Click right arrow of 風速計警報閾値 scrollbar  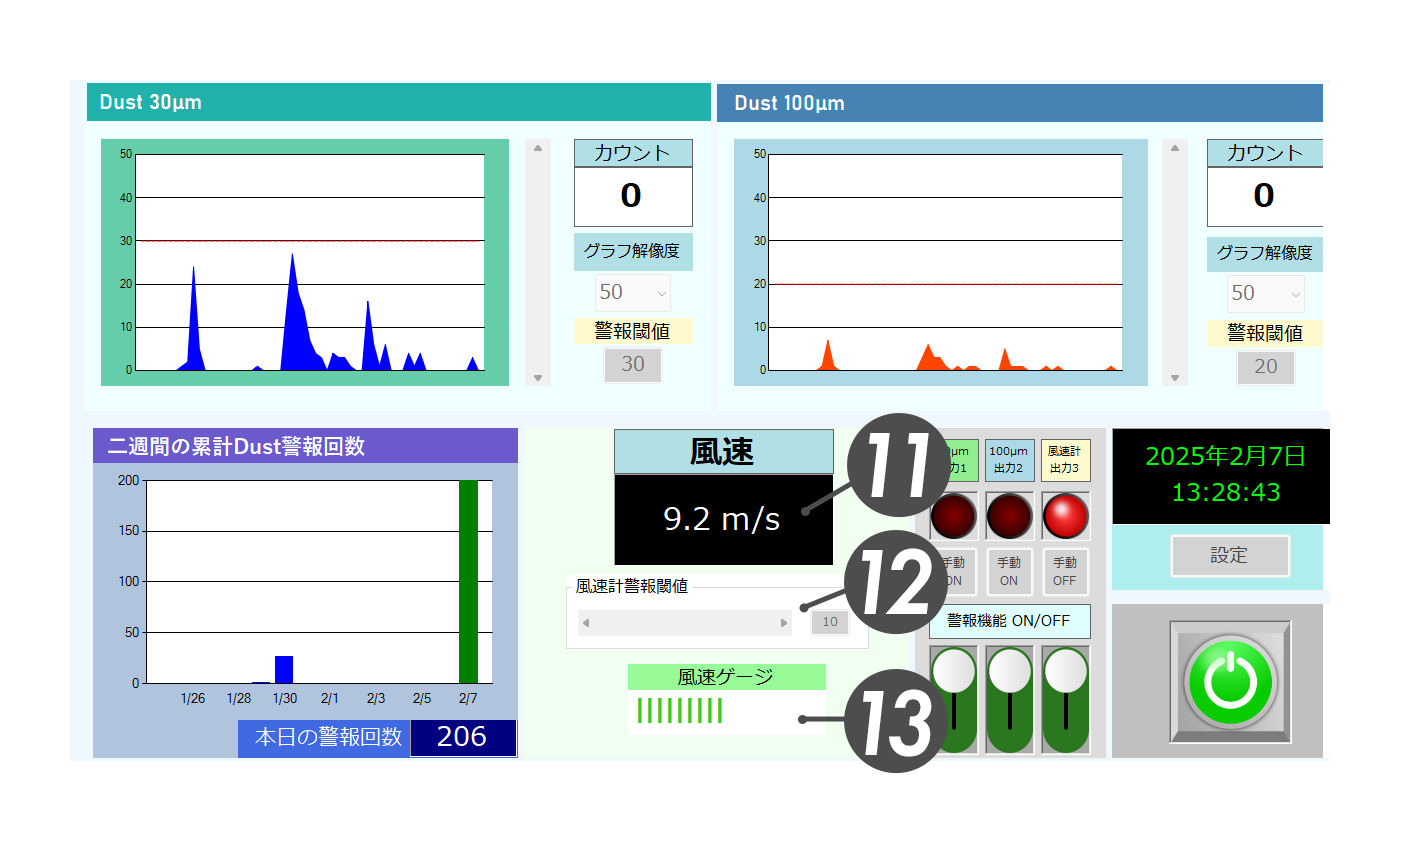(x=784, y=623)
